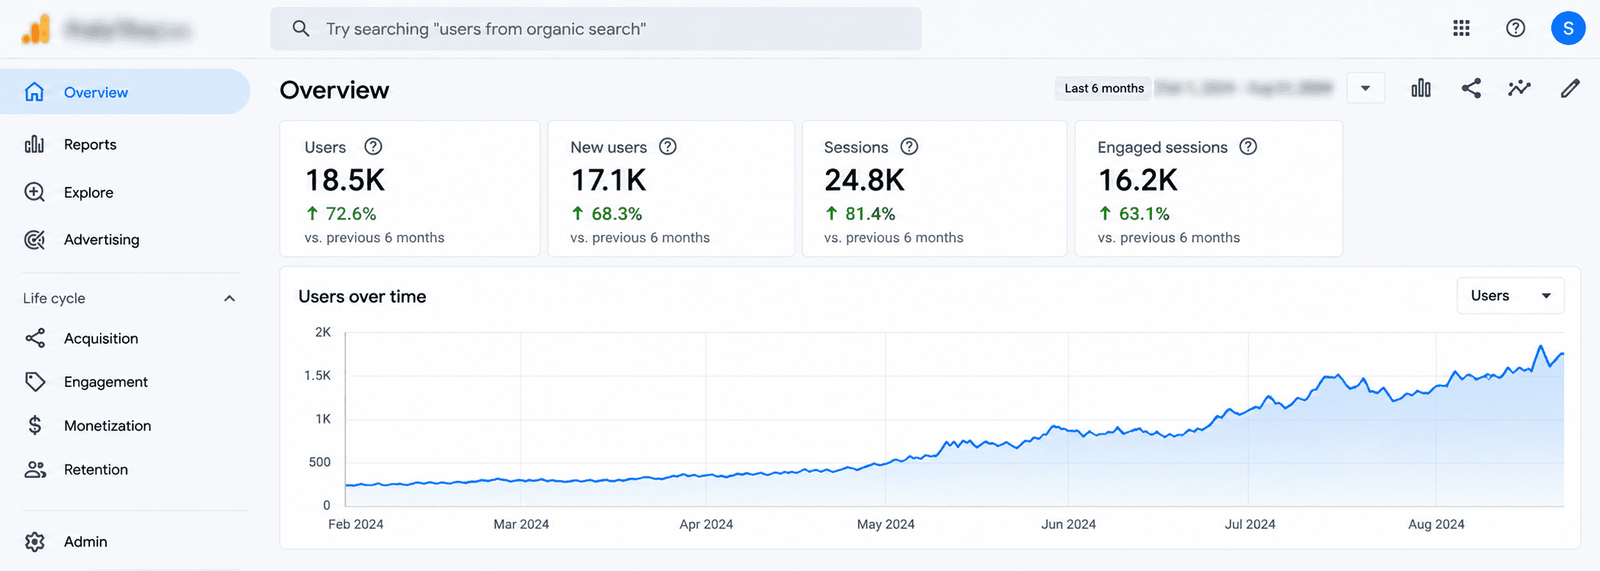Screen dimensions: 1600x571
Task: Click the Engagement tag icon
Action: pos(35,381)
